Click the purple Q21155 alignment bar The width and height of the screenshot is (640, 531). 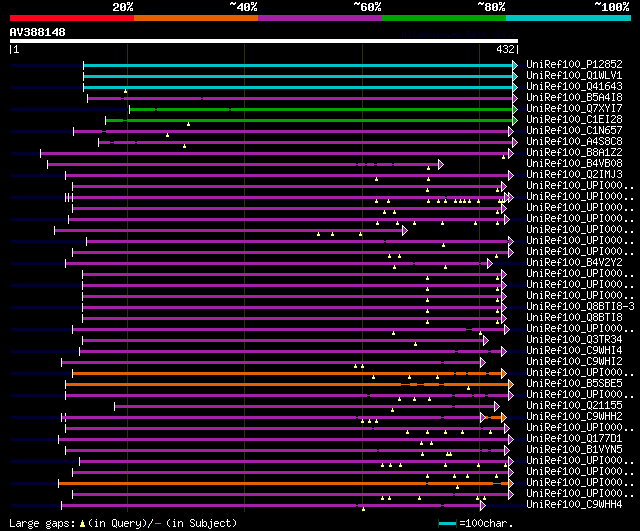point(304,407)
